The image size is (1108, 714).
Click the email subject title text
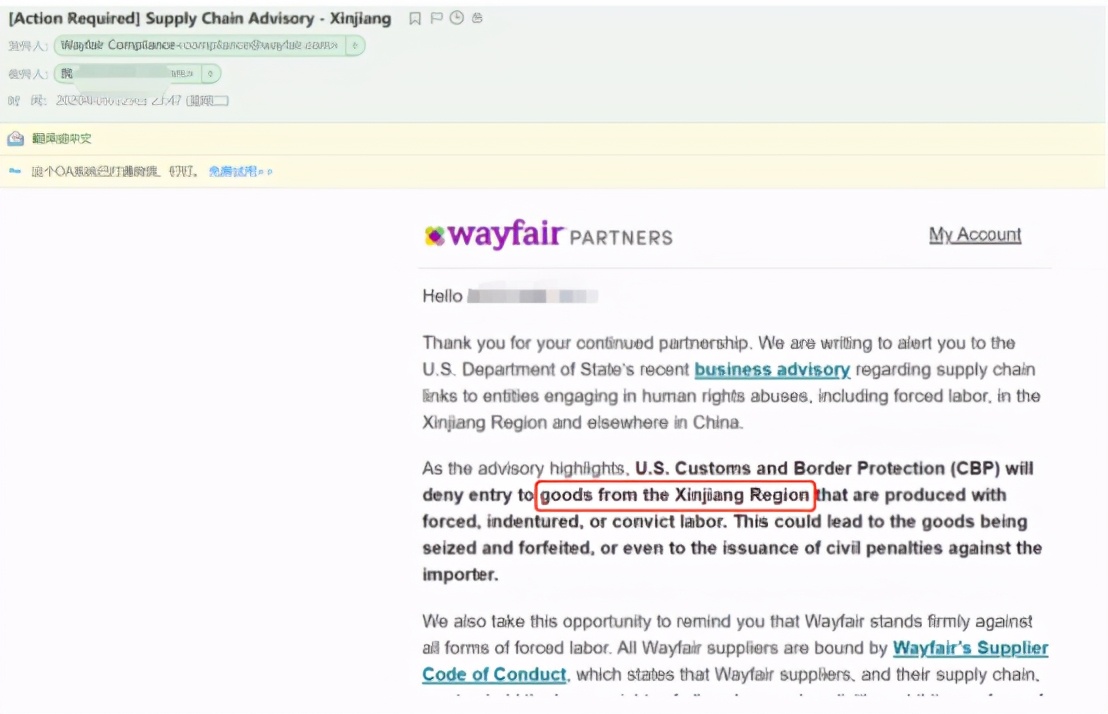tap(200, 19)
